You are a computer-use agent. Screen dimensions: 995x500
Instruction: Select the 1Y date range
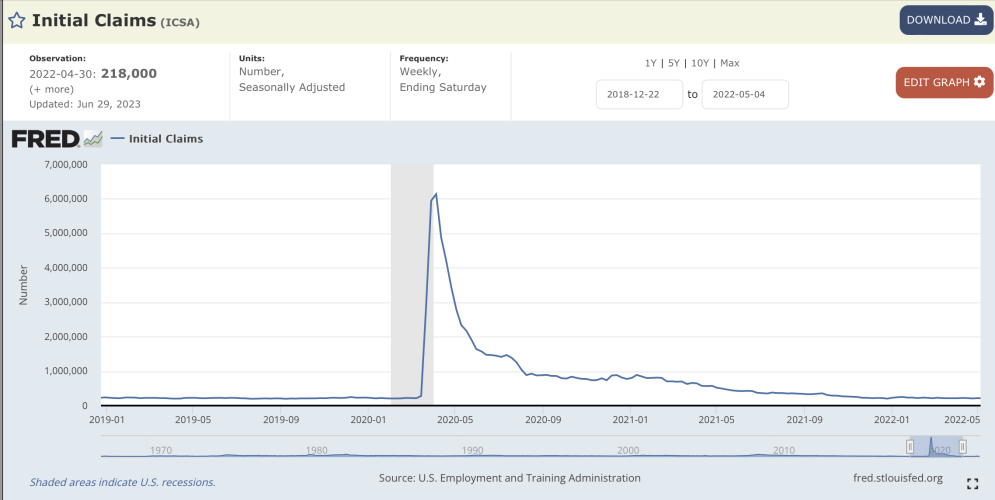(x=650, y=63)
